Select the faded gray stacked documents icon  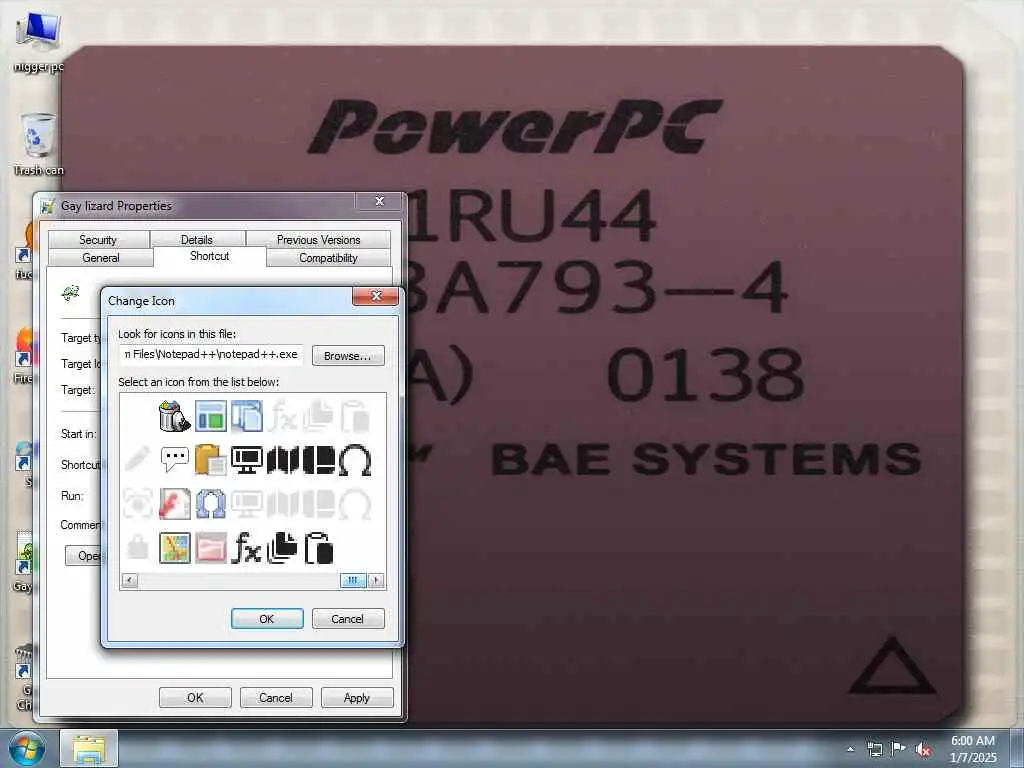click(318, 416)
